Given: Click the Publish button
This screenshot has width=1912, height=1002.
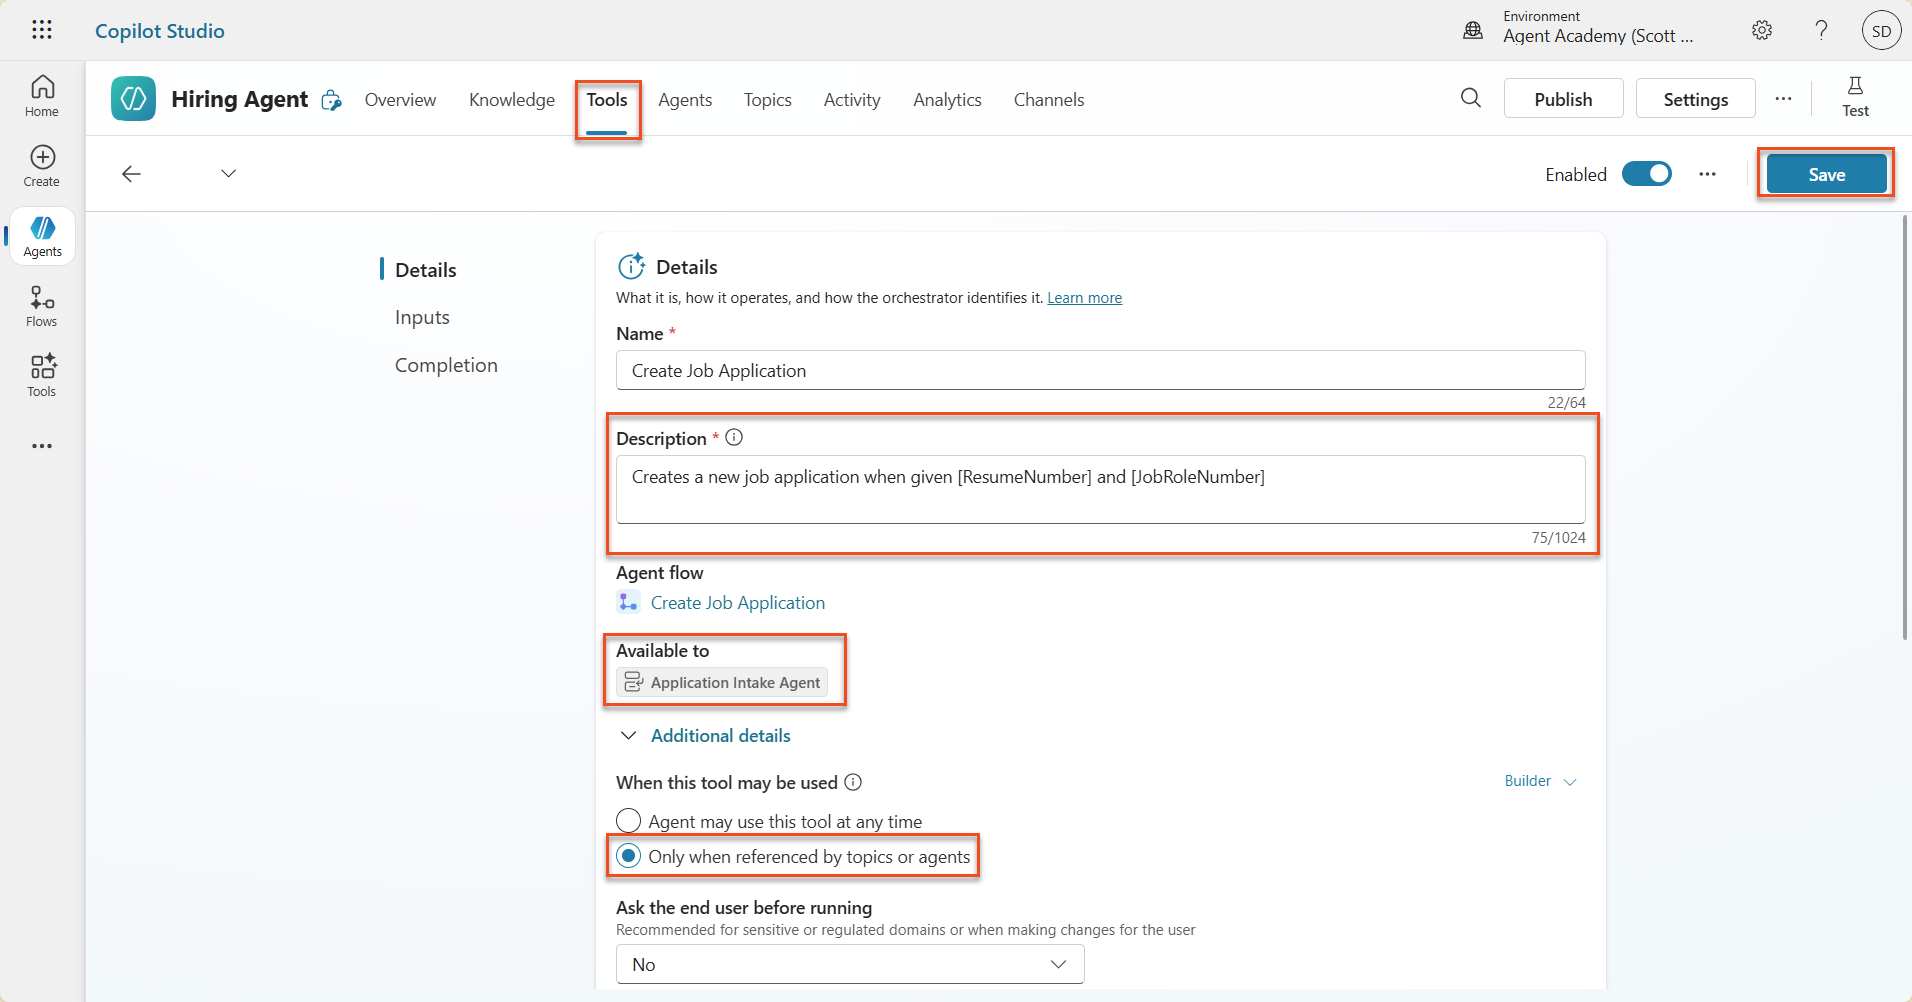Looking at the screenshot, I should 1563,98.
